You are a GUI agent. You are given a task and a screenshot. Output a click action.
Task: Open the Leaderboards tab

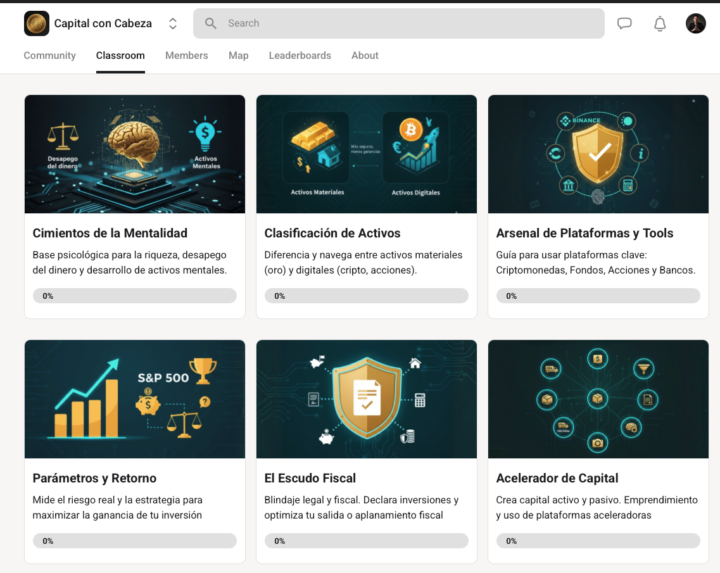point(300,56)
